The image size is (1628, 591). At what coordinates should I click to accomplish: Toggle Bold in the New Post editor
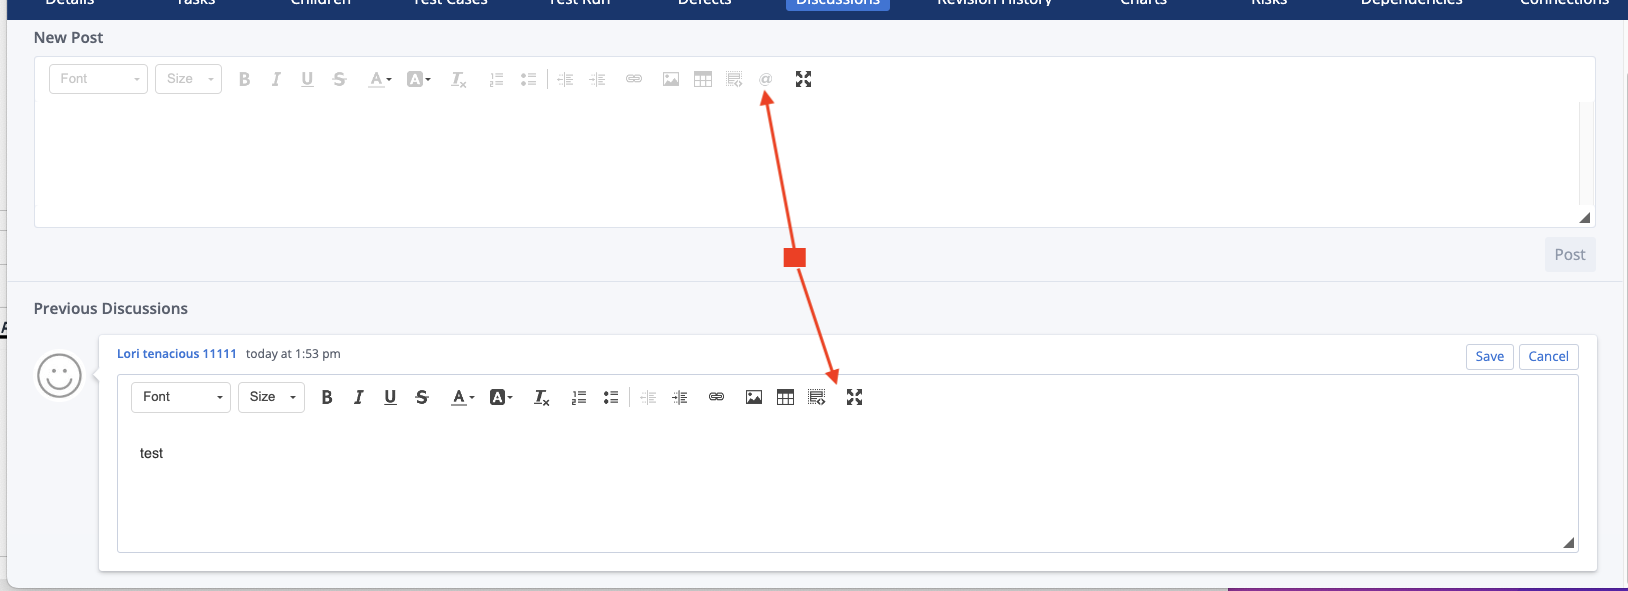click(244, 79)
